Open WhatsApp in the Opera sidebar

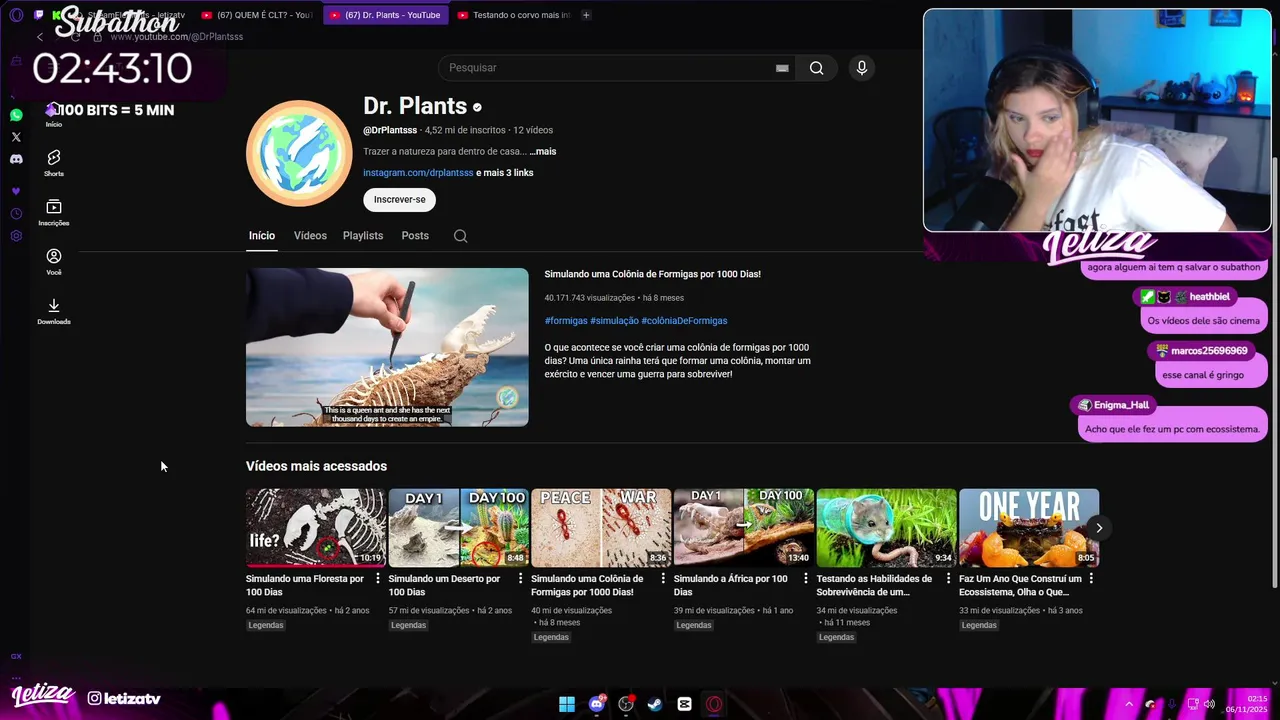point(16,116)
